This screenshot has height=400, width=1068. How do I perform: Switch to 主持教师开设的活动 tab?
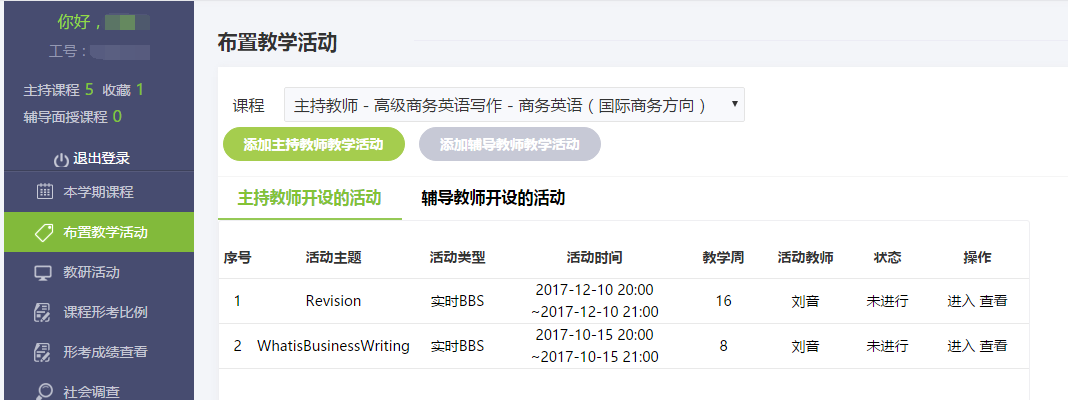[309, 198]
